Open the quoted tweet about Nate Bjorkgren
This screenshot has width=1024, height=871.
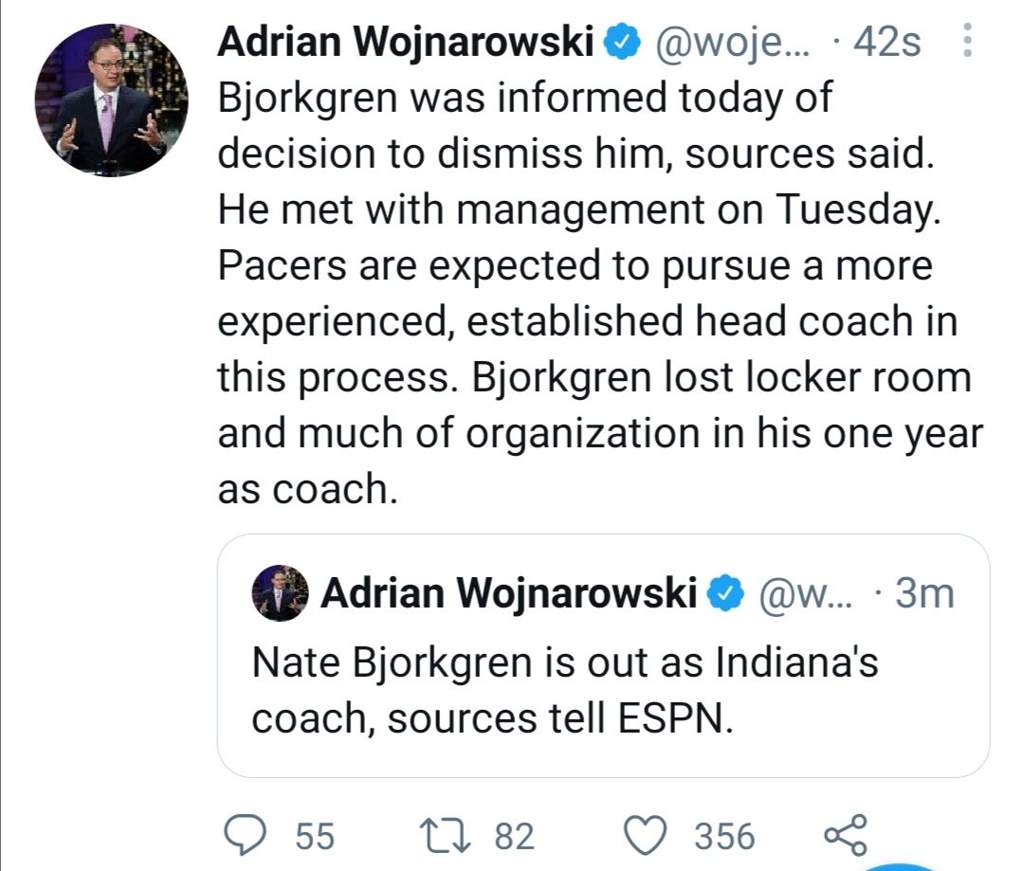pyautogui.click(x=603, y=656)
